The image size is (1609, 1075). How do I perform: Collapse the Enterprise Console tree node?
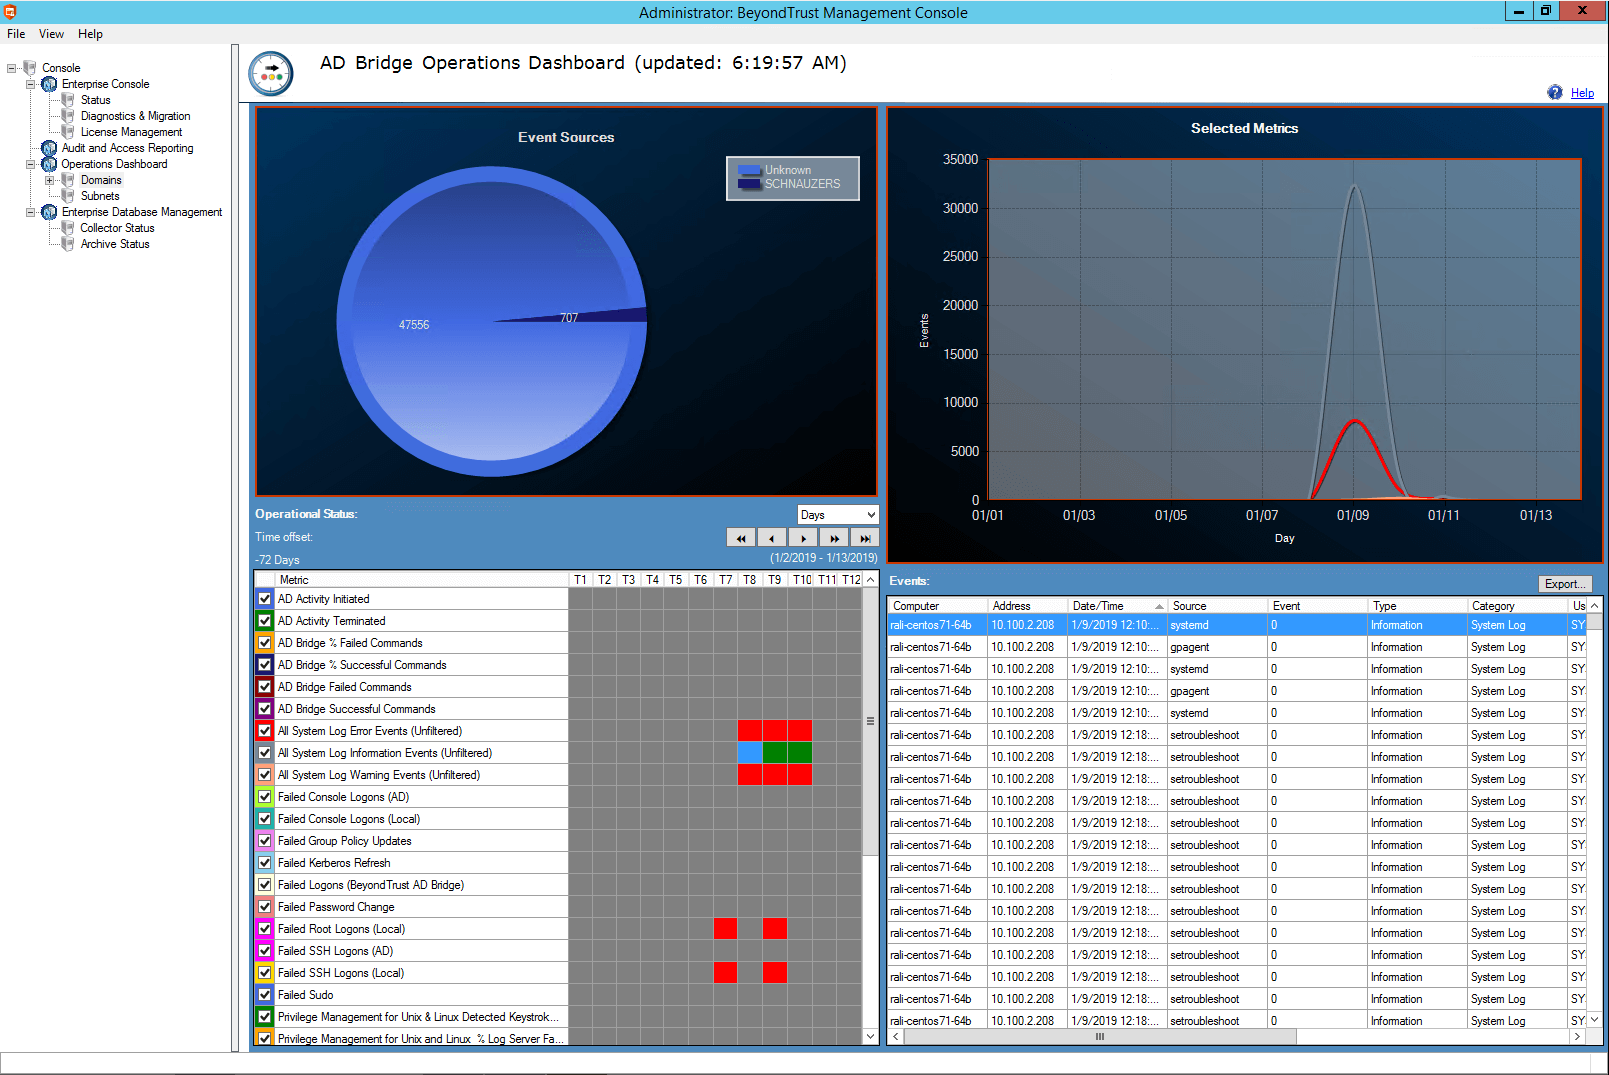(x=30, y=84)
